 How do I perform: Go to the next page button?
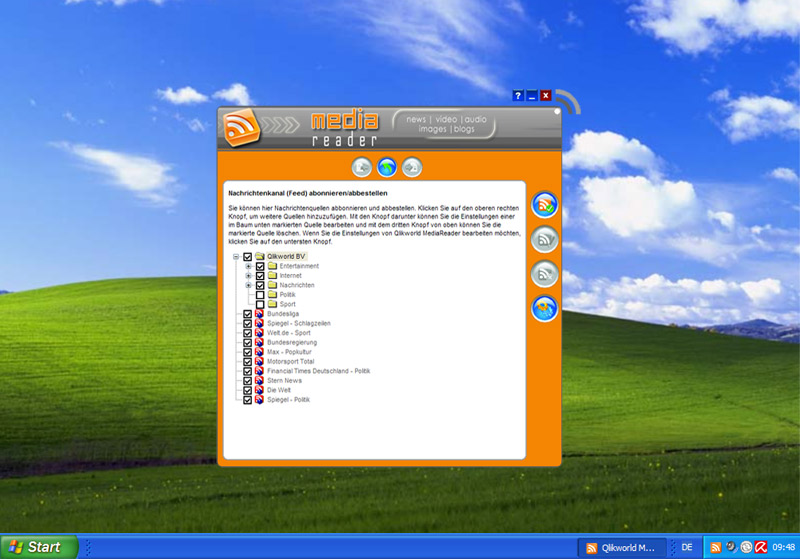[412, 167]
